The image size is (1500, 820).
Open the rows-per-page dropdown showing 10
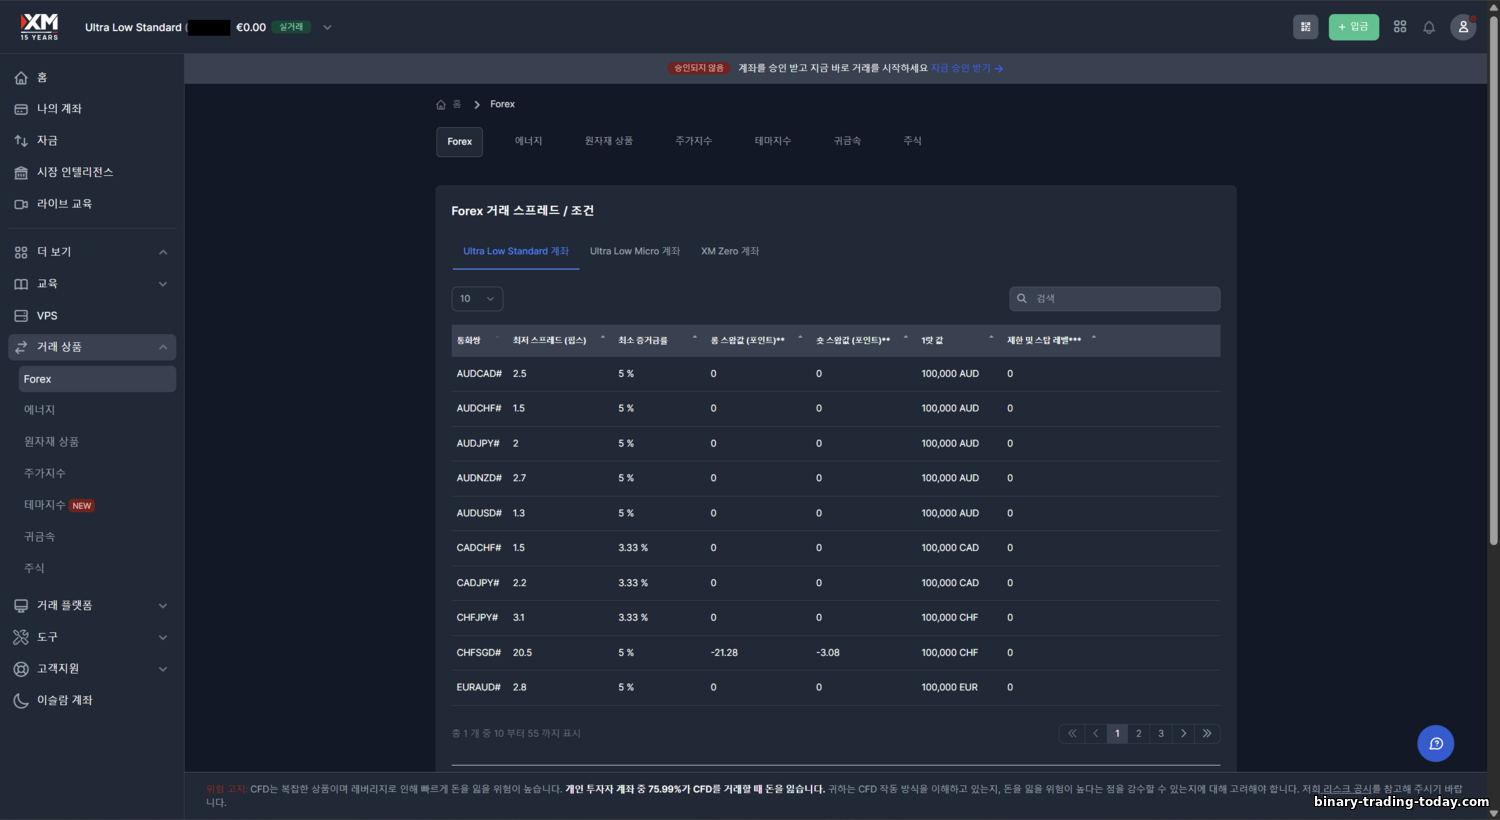click(x=477, y=298)
